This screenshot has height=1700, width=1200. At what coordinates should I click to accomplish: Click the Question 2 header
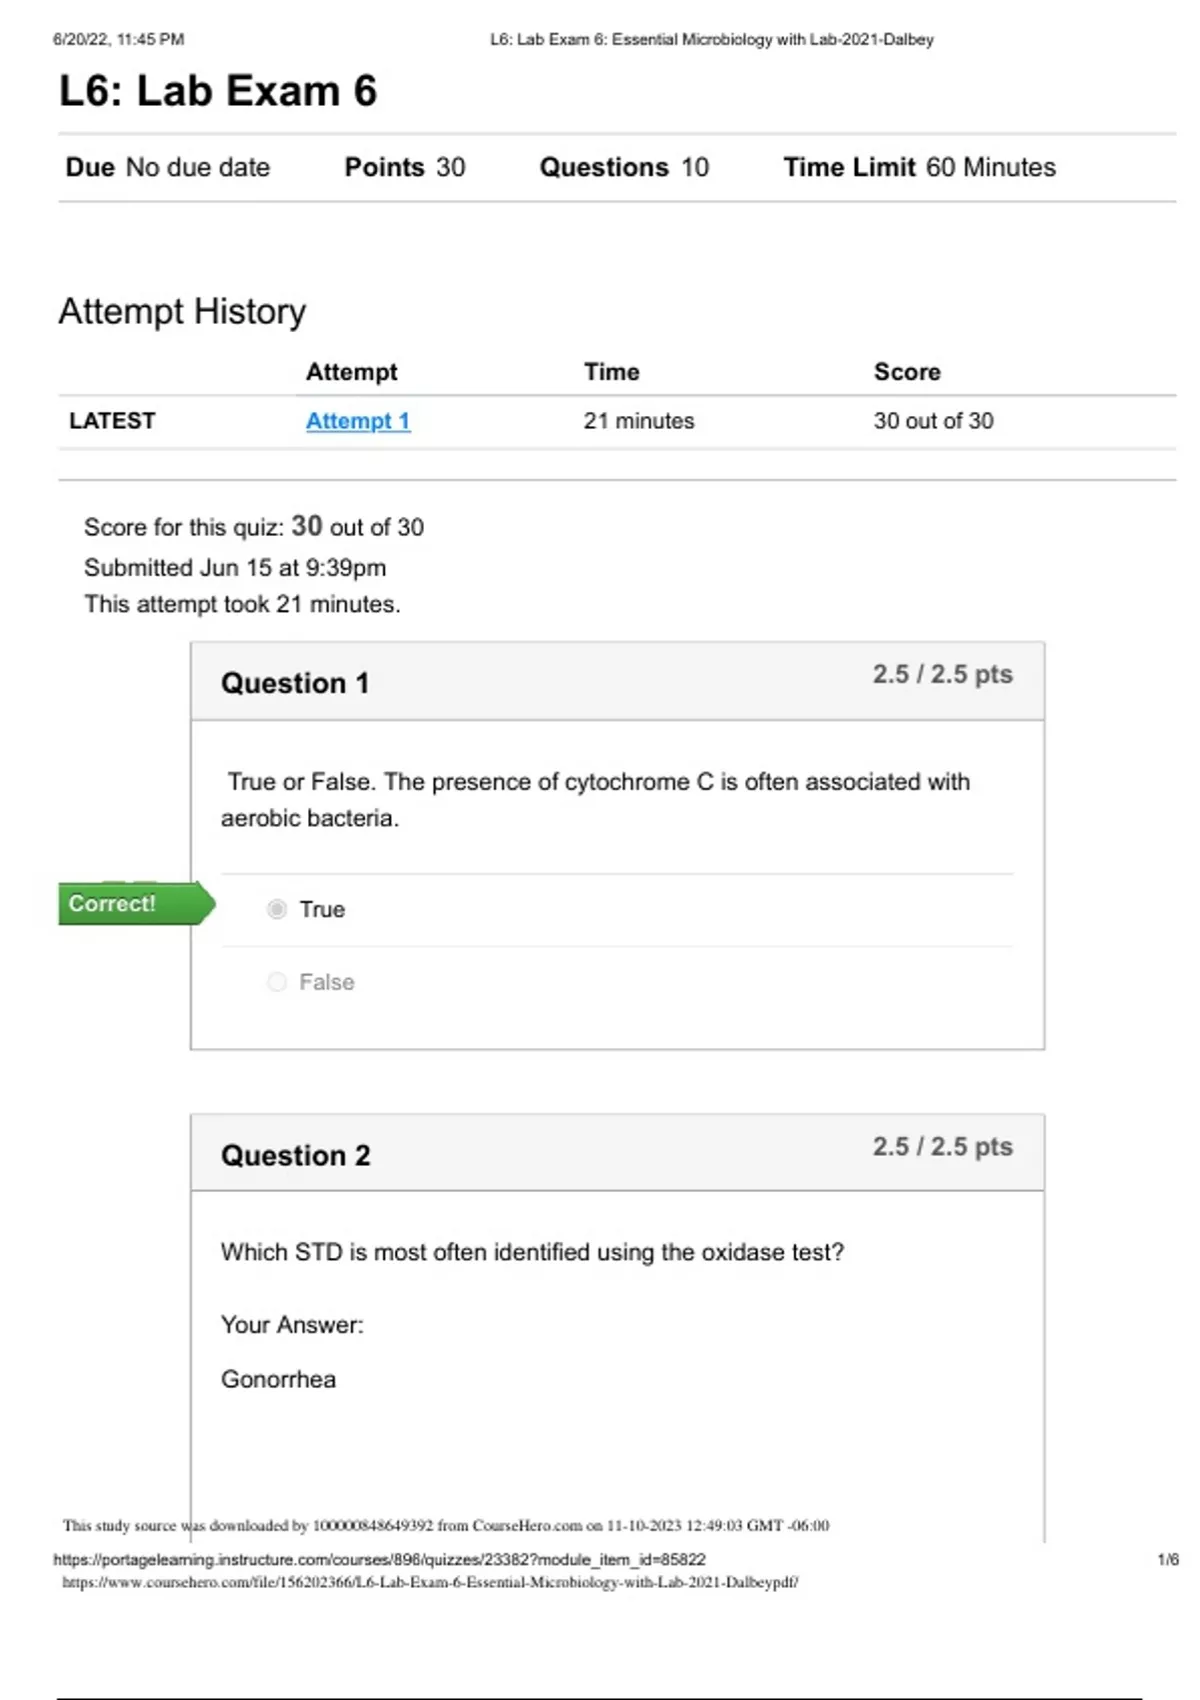click(295, 1155)
